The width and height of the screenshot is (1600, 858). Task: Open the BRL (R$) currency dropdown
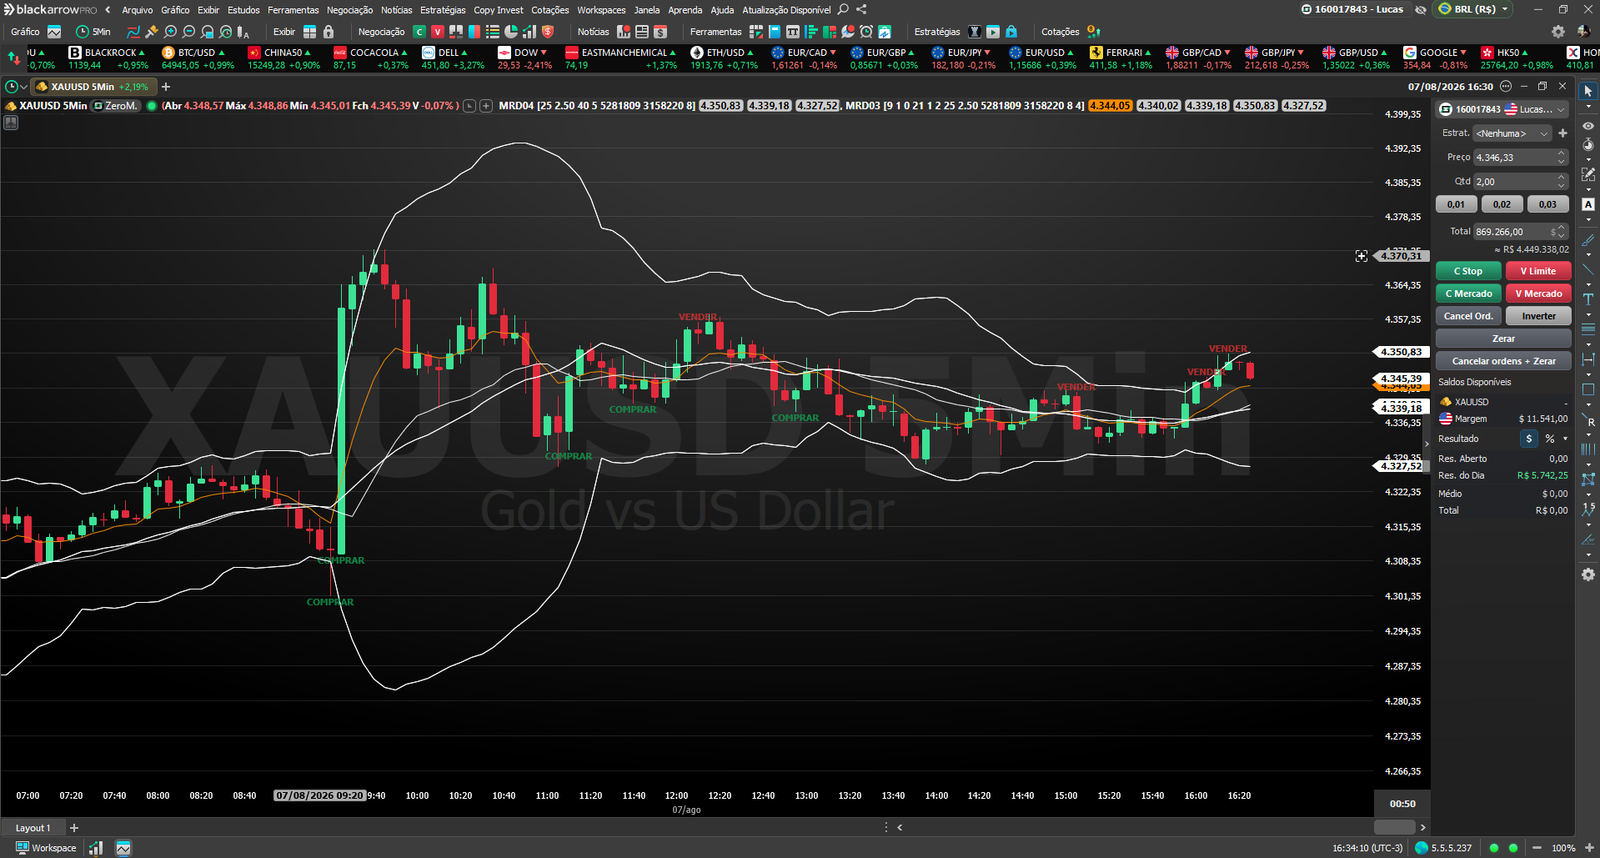click(1473, 10)
